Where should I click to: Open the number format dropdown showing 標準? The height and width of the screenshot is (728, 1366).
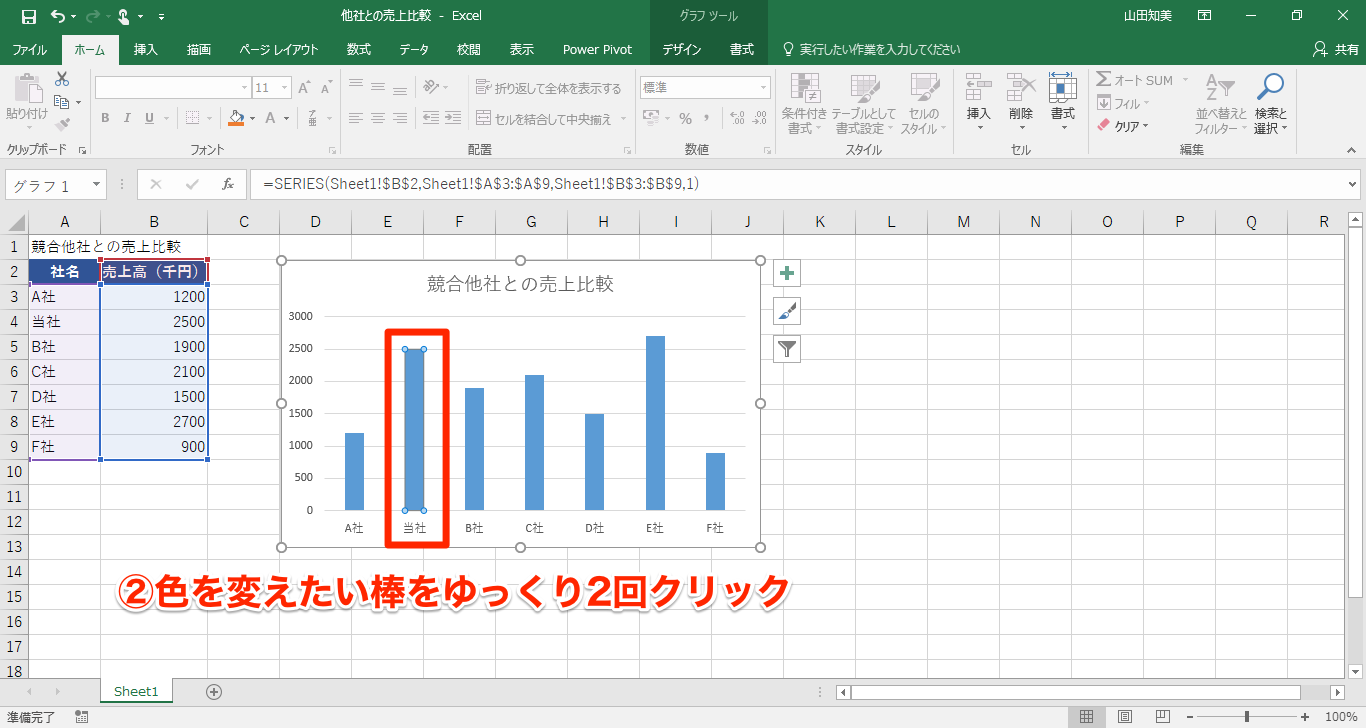pos(764,88)
